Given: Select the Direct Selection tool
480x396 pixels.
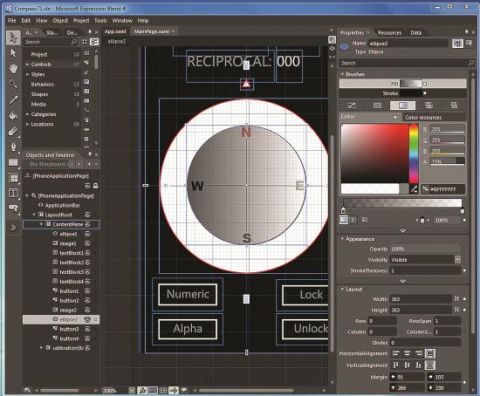Looking at the screenshot, I should [13, 53].
